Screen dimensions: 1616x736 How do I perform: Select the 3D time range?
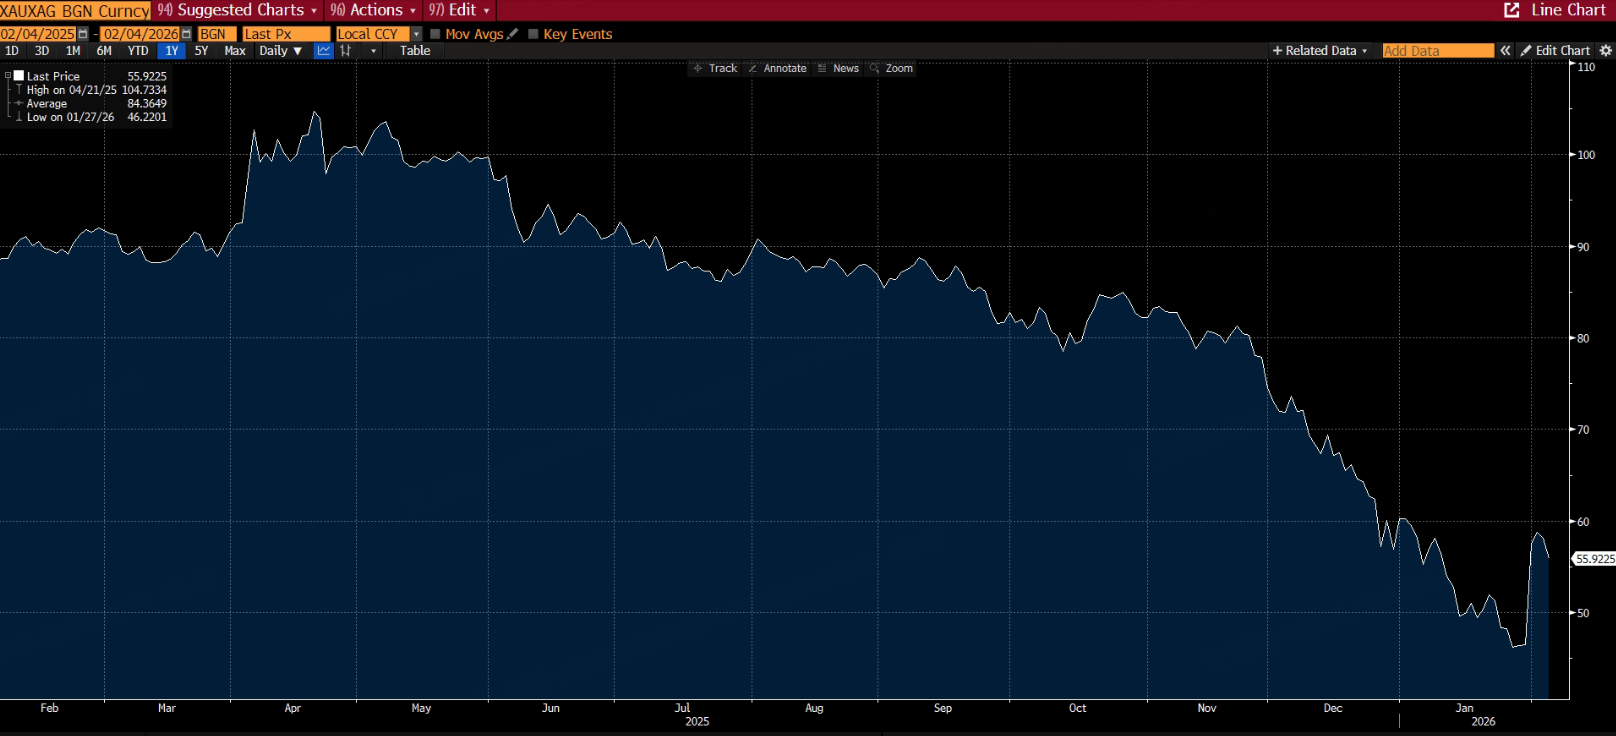coord(42,51)
